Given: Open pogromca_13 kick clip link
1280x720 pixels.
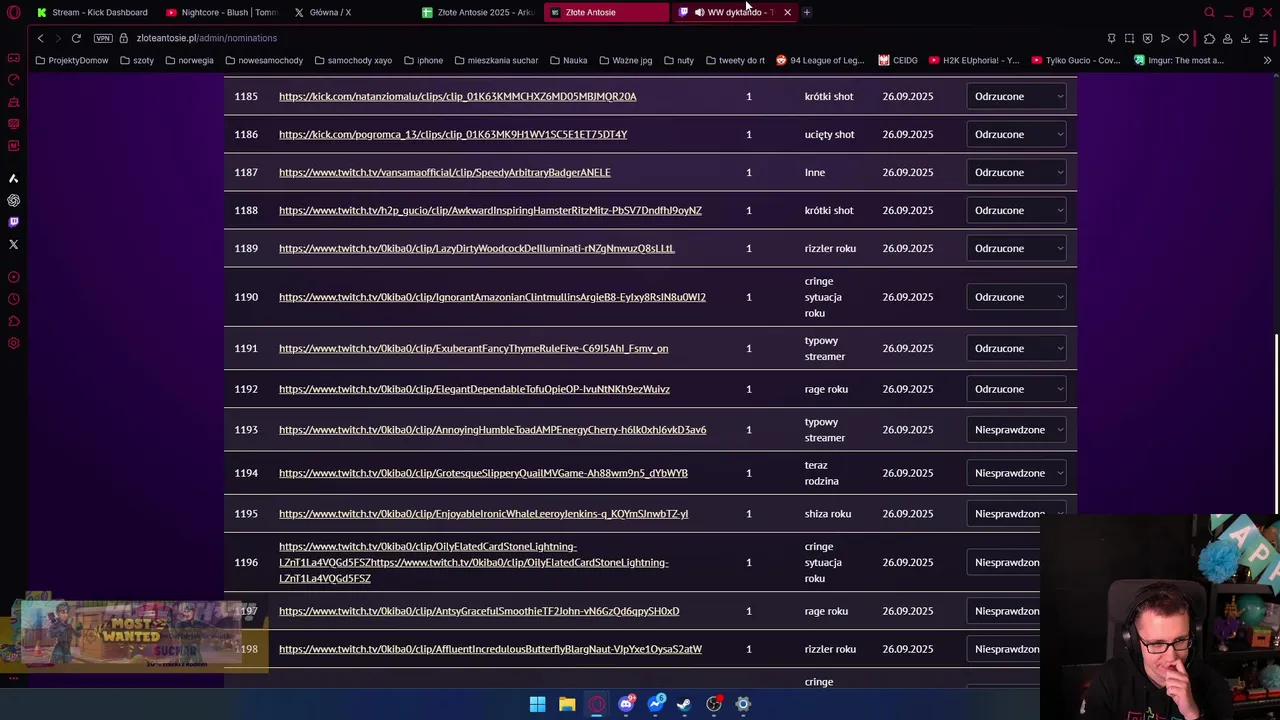Looking at the screenshot, I should 453,134.
